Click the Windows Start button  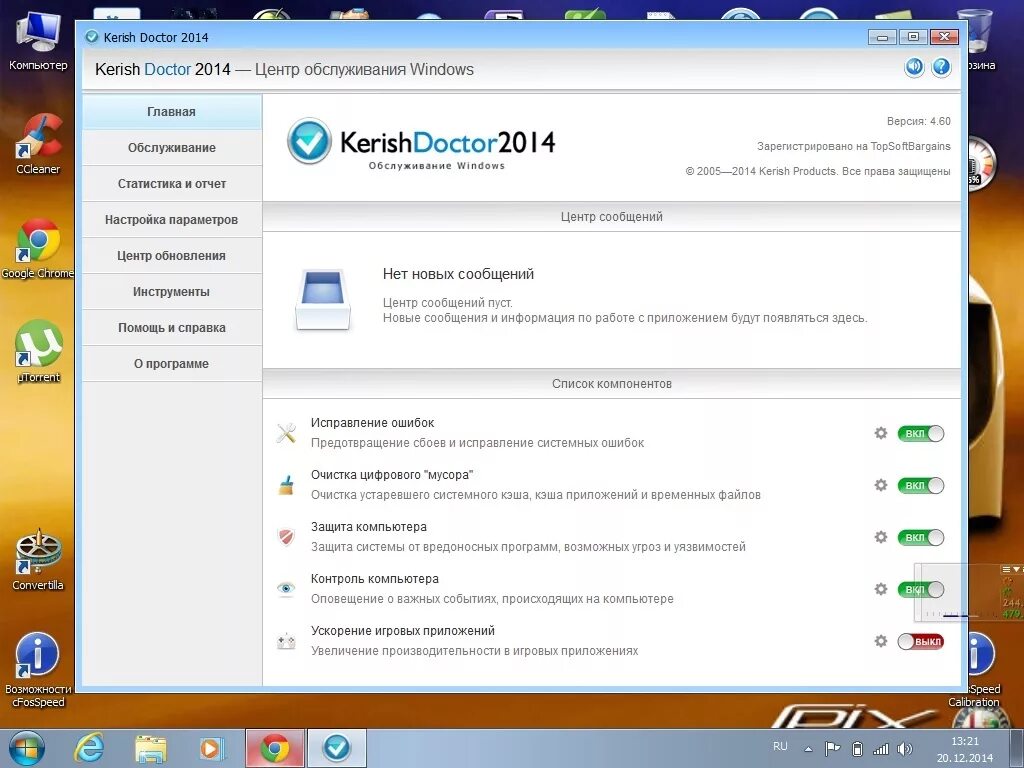tap(26, 748)
